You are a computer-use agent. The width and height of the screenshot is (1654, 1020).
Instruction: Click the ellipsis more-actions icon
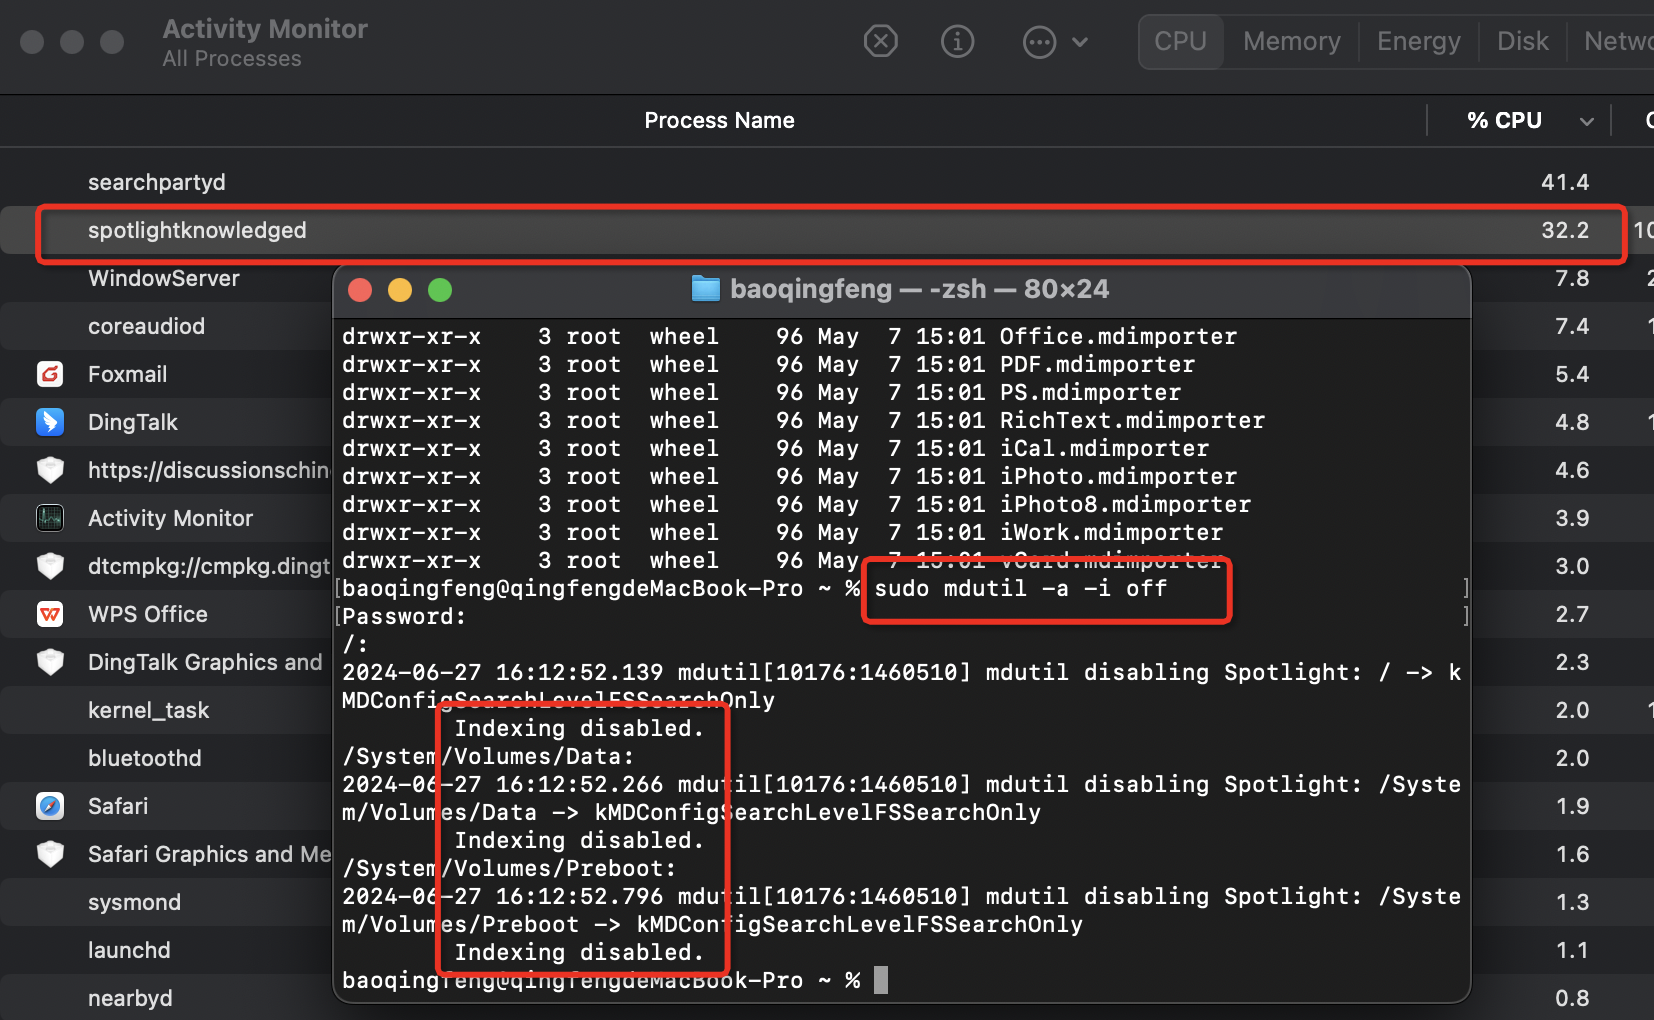click(1039, 42)
